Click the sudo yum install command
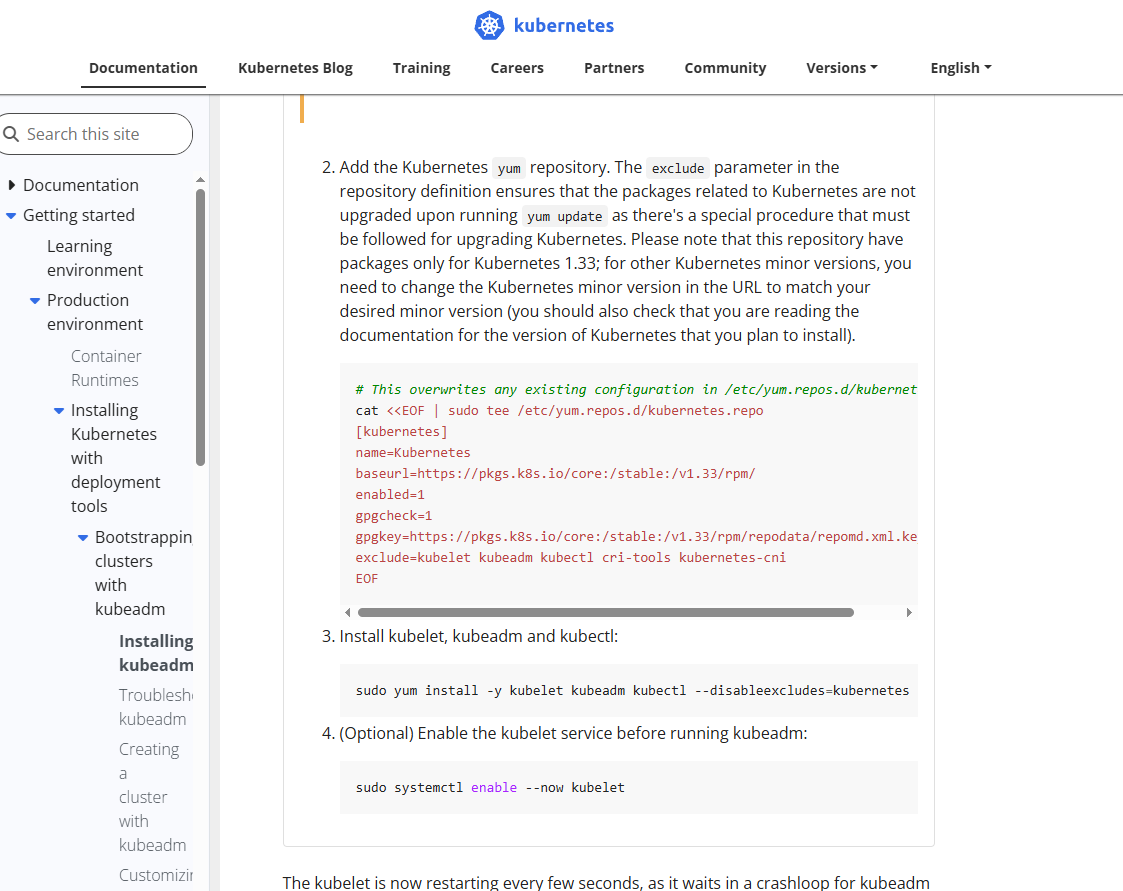The width and height of the screenshot is (1123, 891). click(x=632, y=690)
